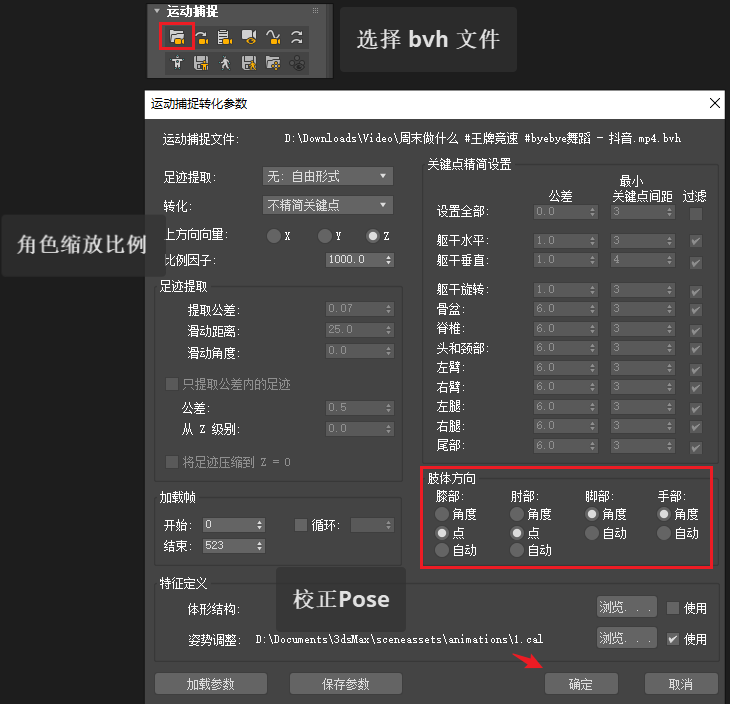This screenshot has height=704, width=730.
Task: Click Batch File Conversion double-arrow icon
Action: pos(297,37)
